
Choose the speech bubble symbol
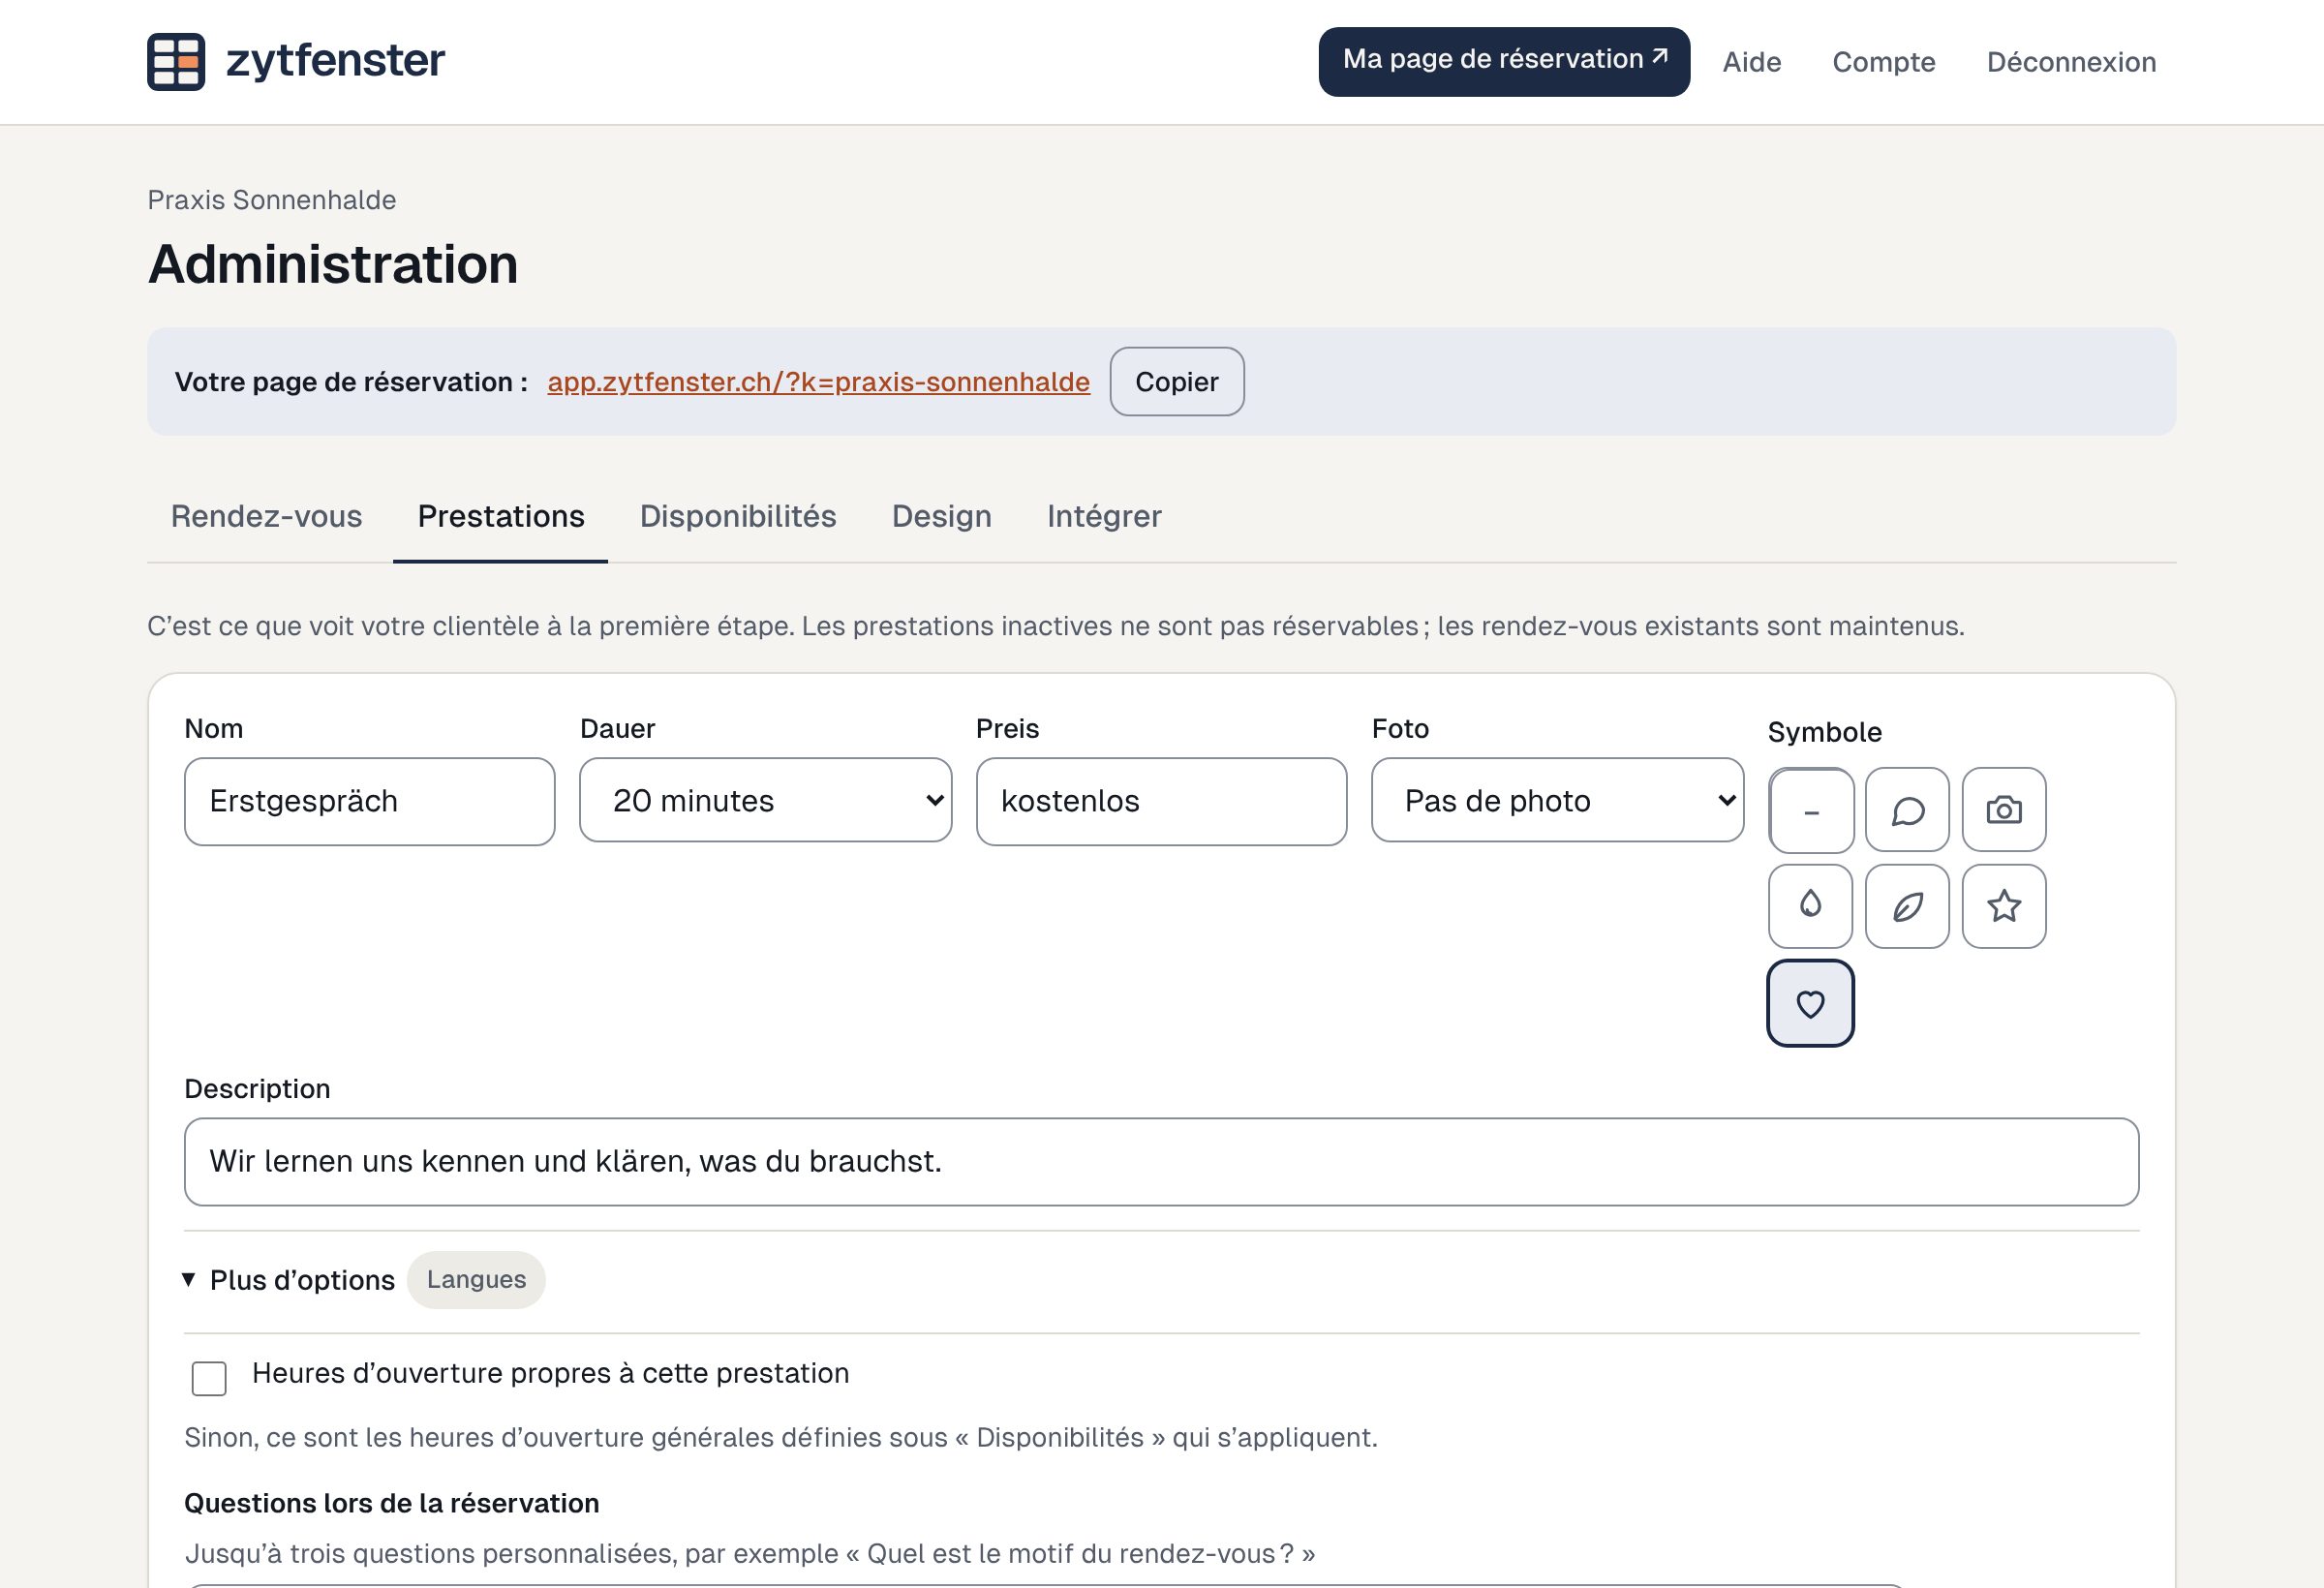(x=1907, y=810)
